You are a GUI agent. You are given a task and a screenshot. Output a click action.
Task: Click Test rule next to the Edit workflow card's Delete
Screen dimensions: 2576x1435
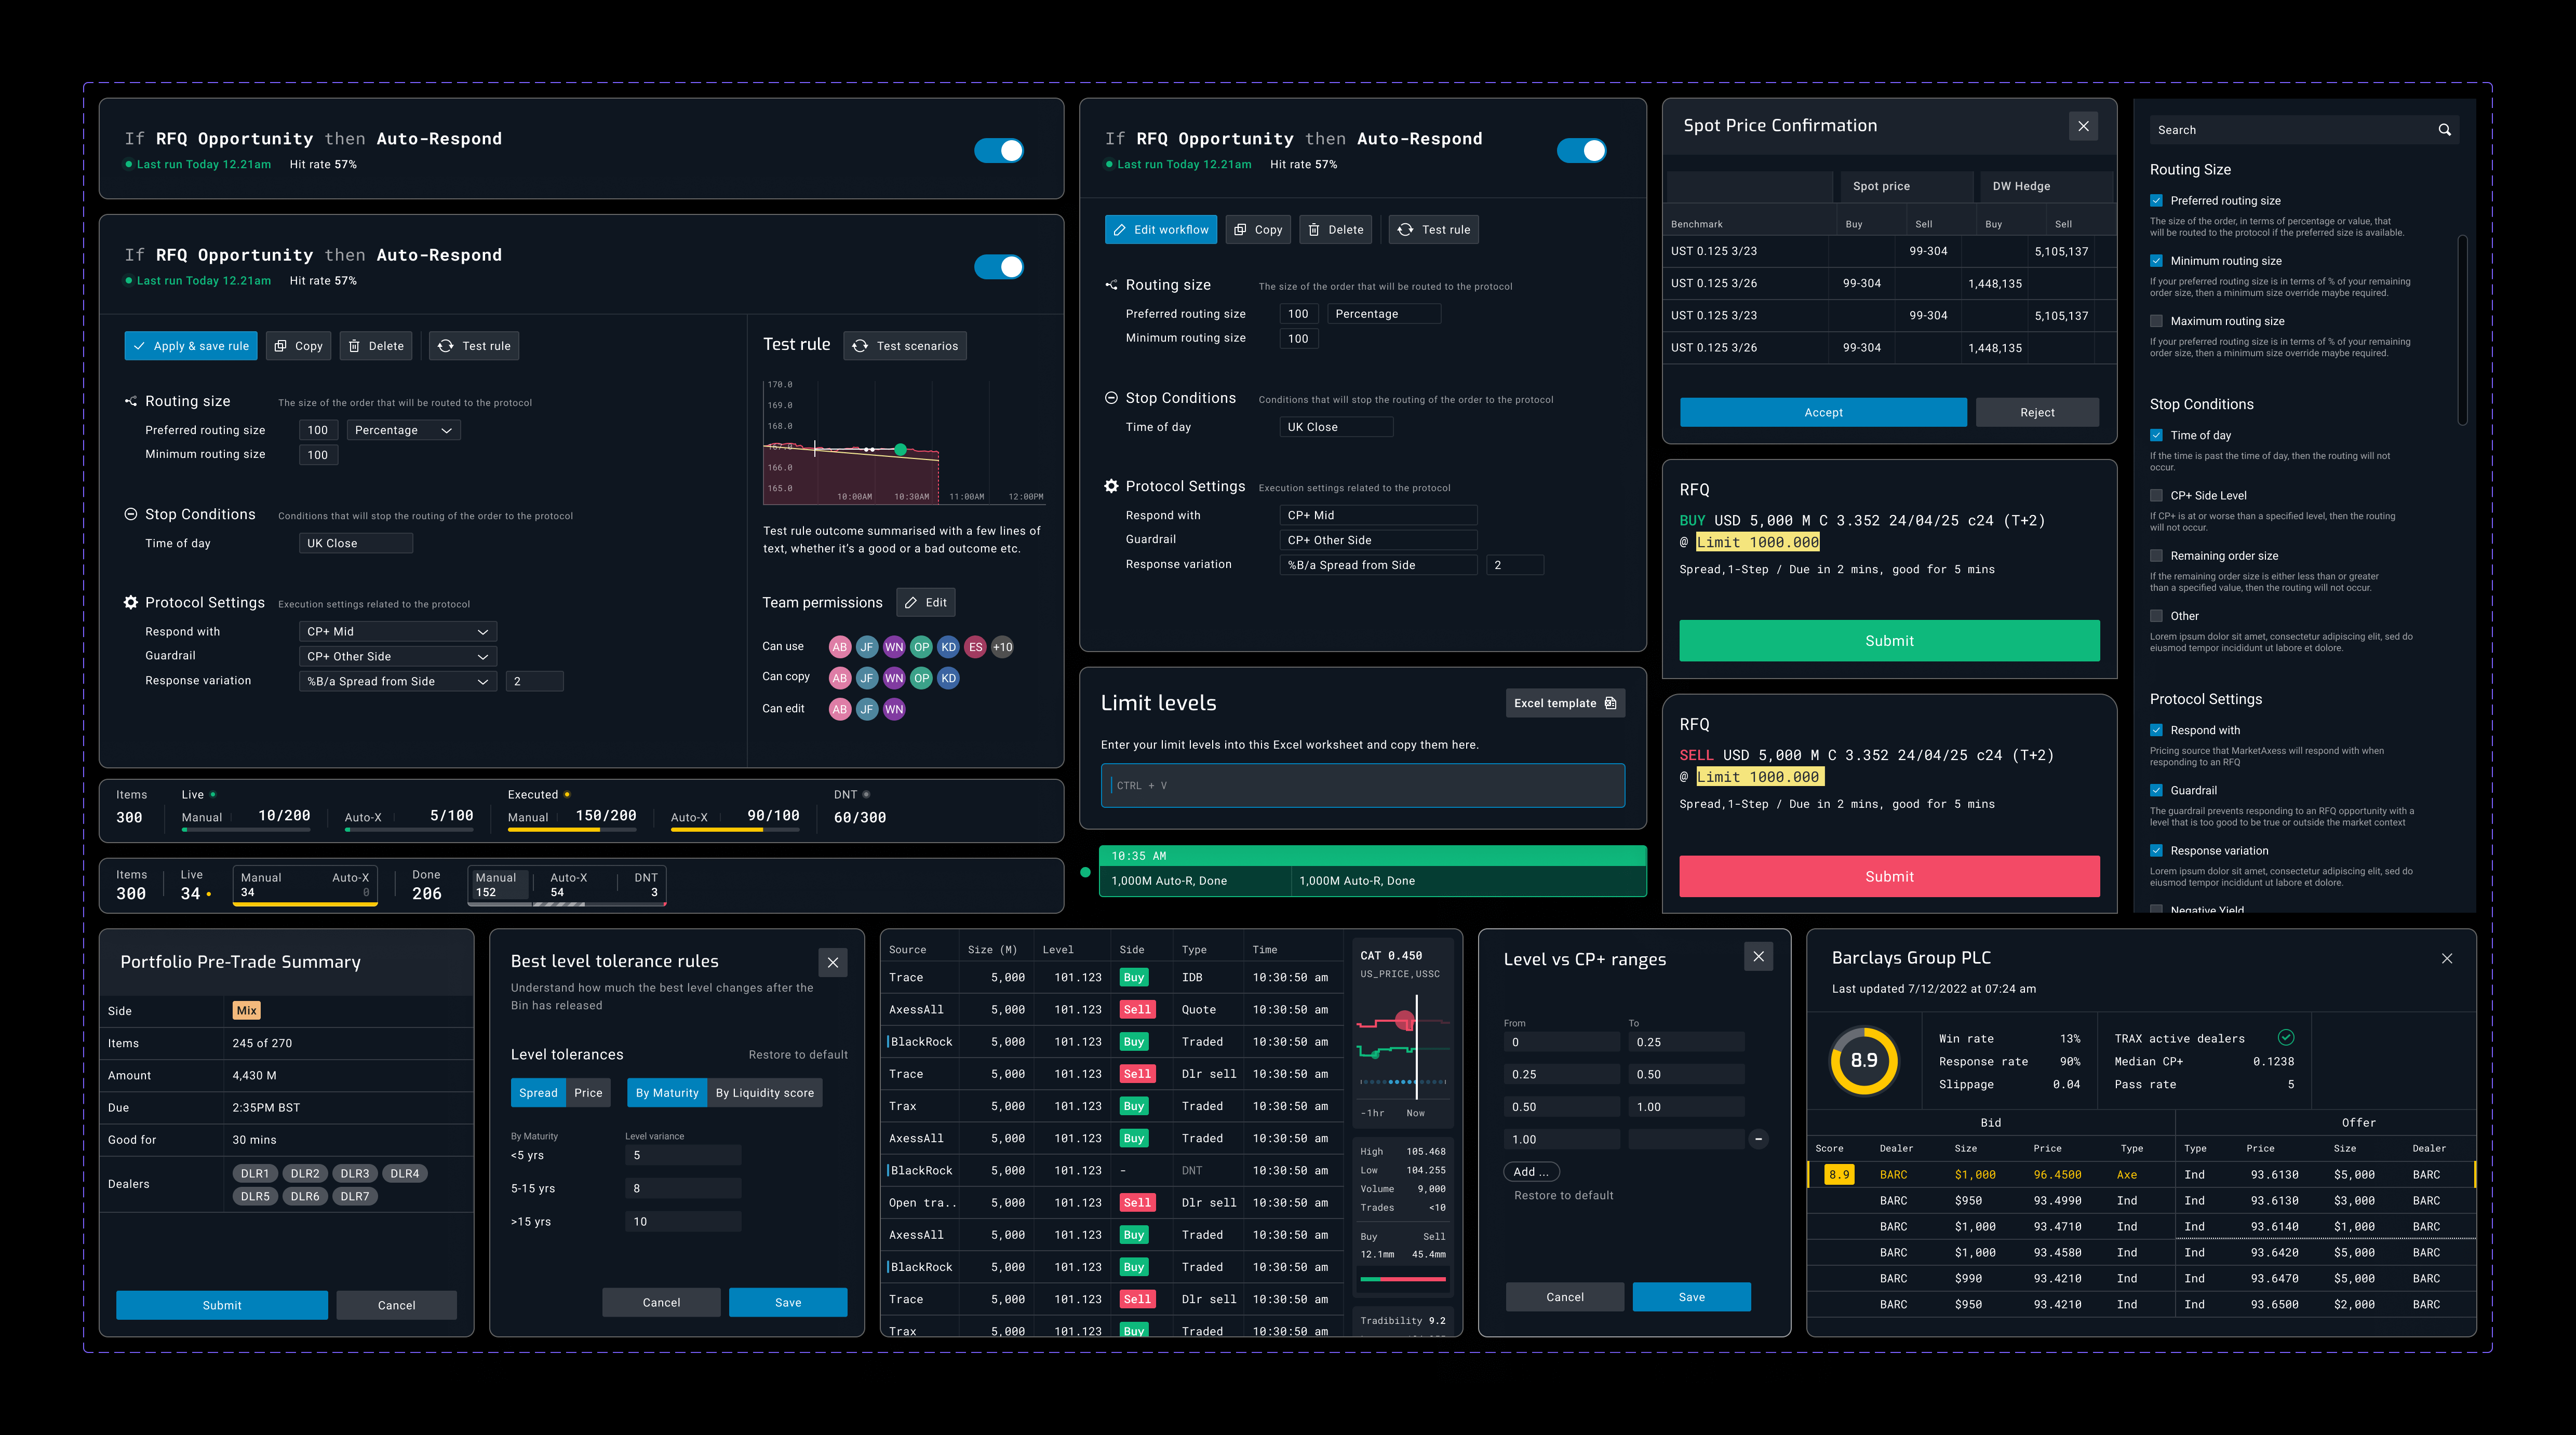coord(1434,230)
